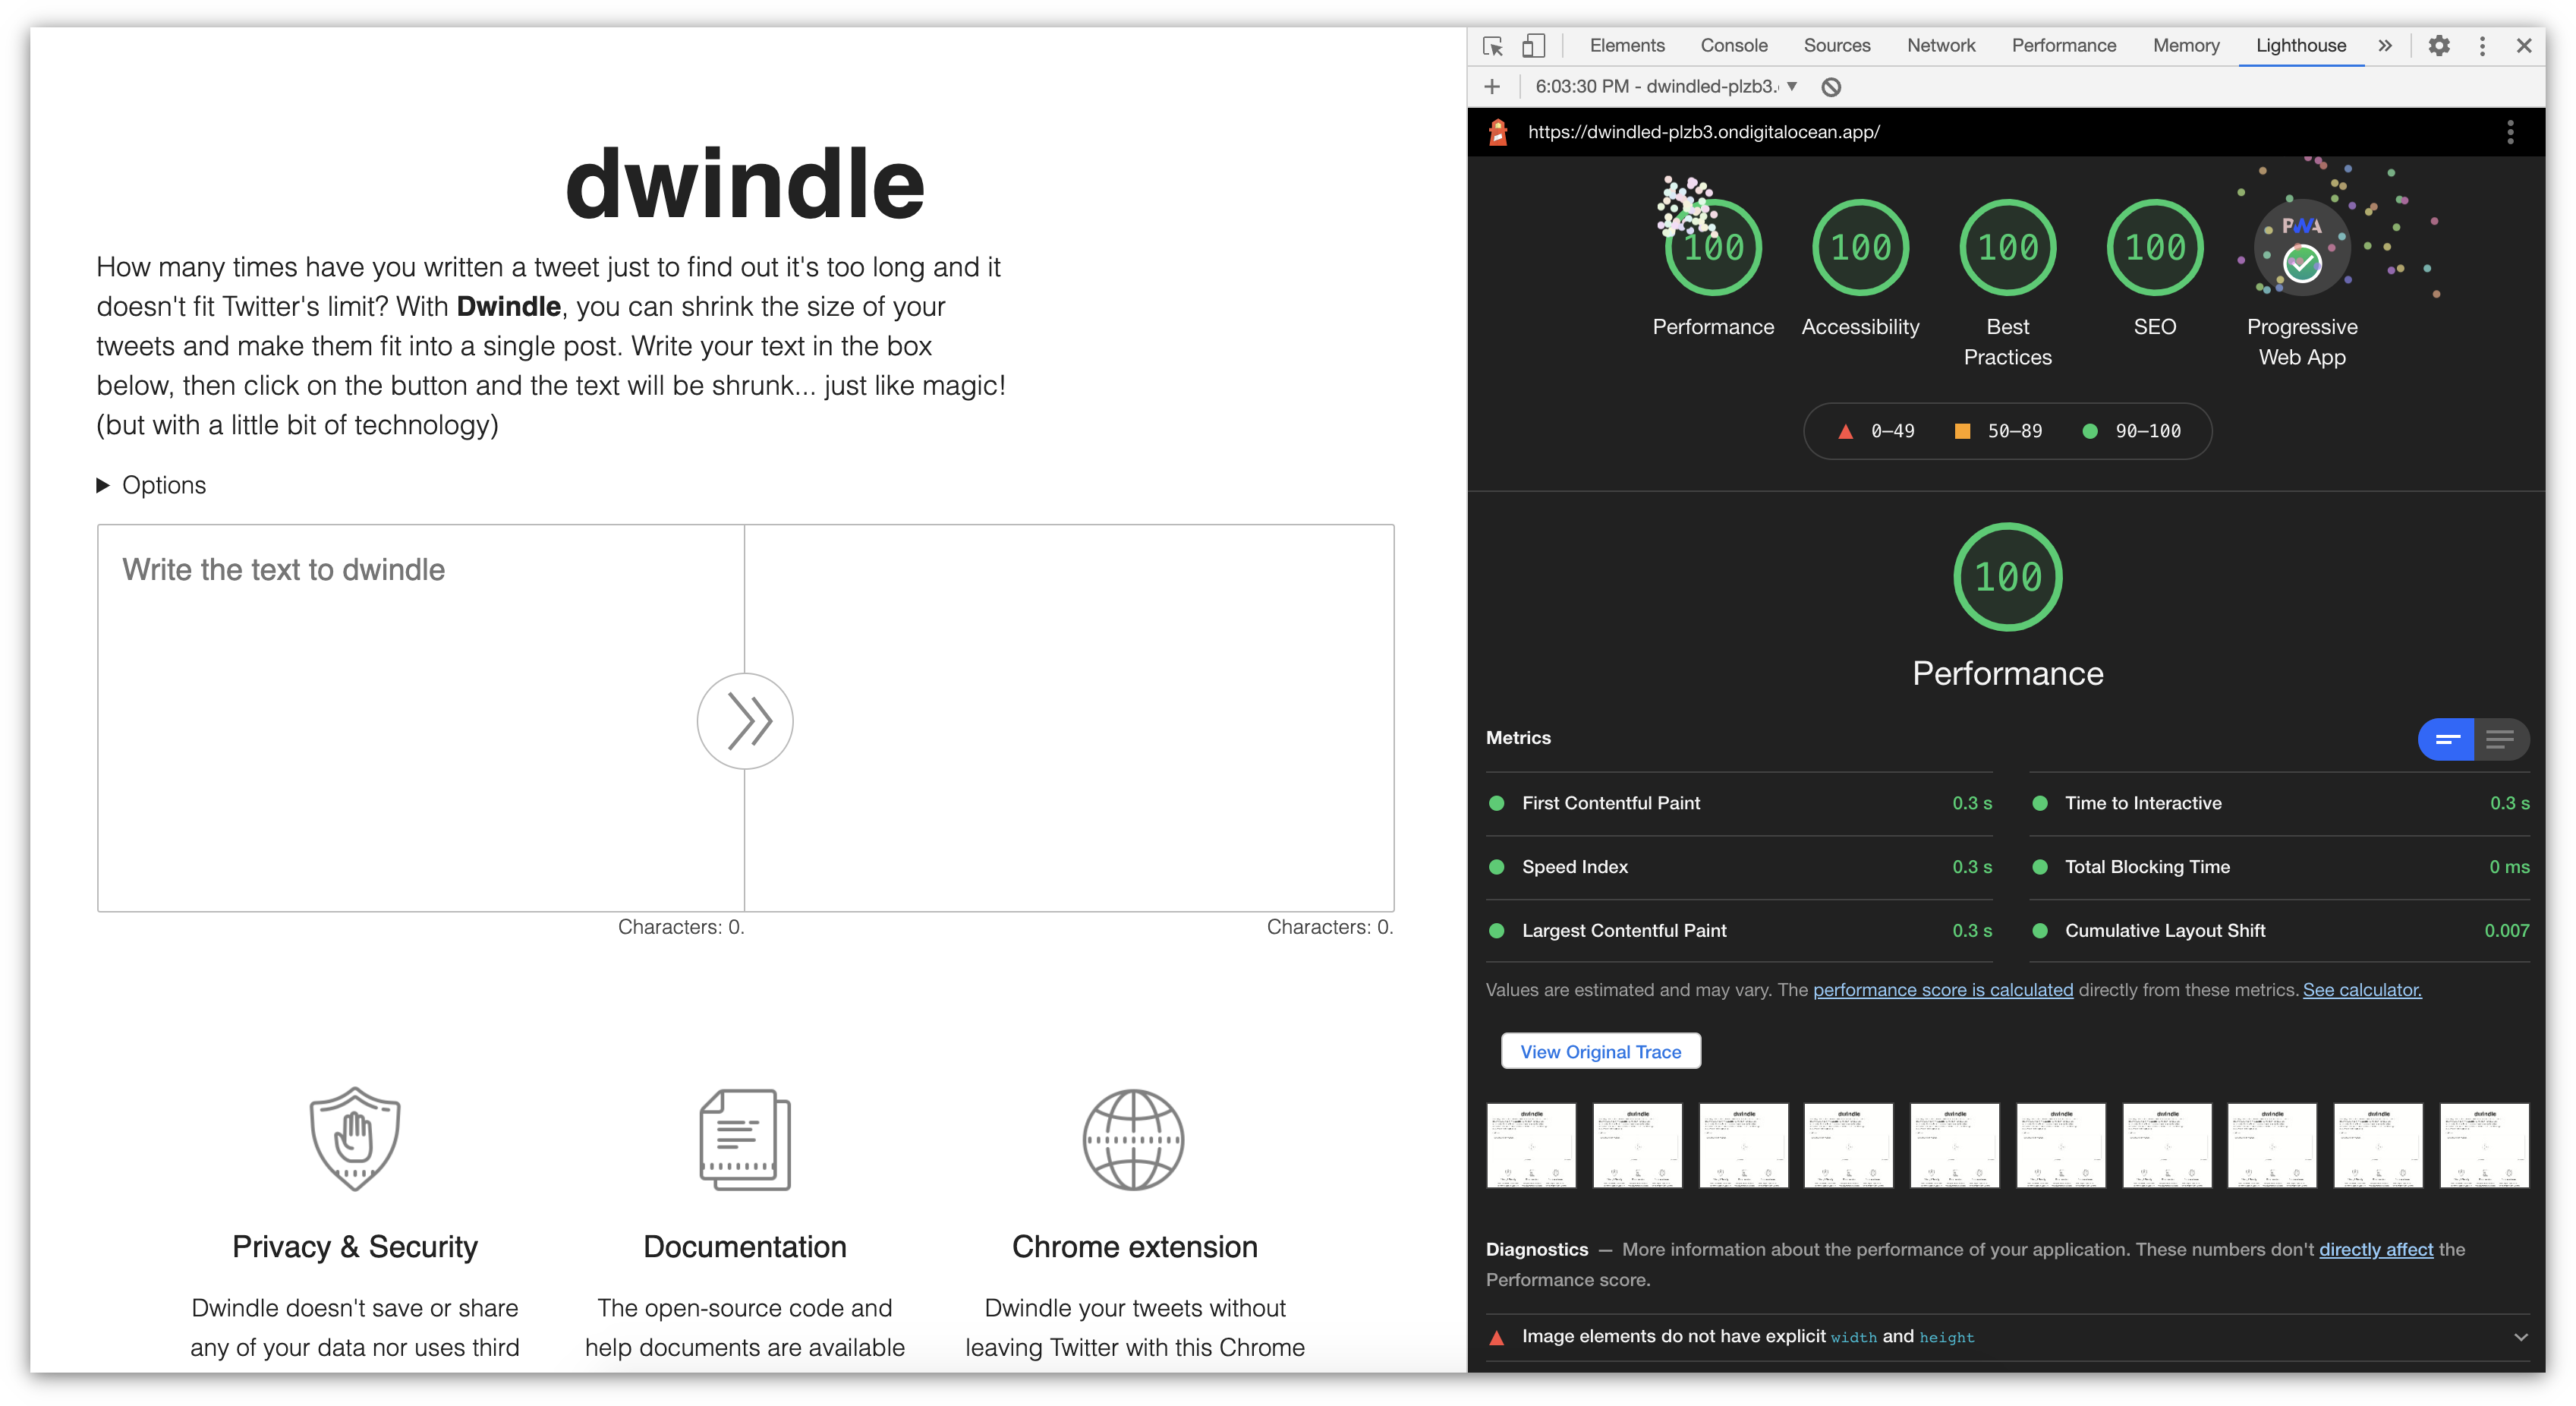Click the plus icon for new report
This screenshot has height=1406, width=2576.
click(x=1492, y=87)
